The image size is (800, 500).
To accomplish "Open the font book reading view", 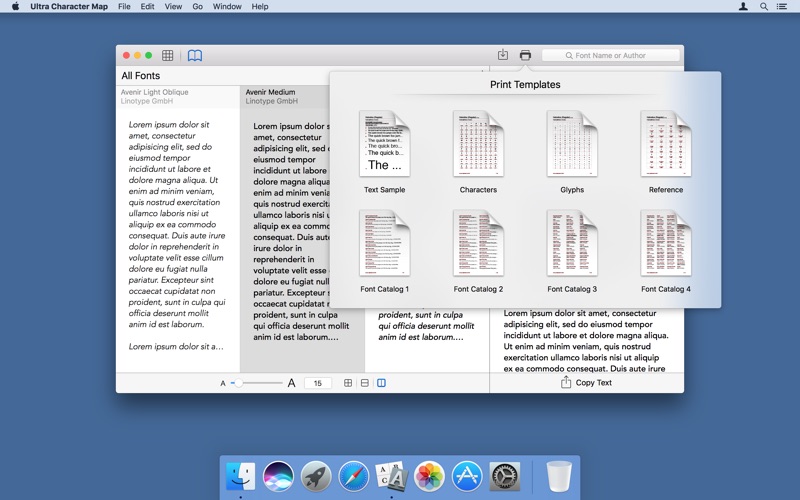I will (x=195, y=55).
